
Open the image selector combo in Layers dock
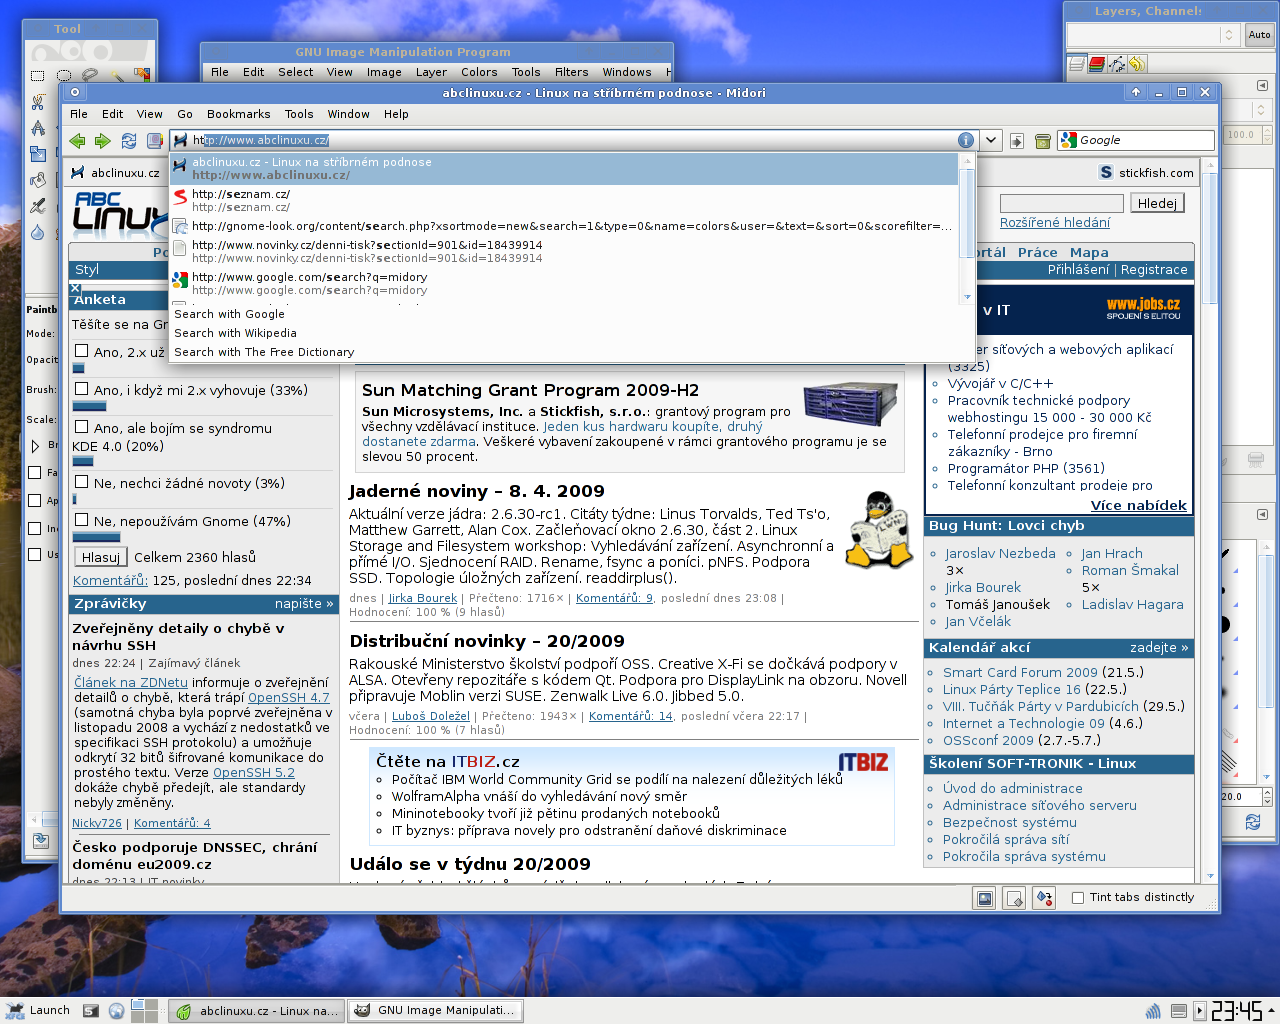(1153, 35)
